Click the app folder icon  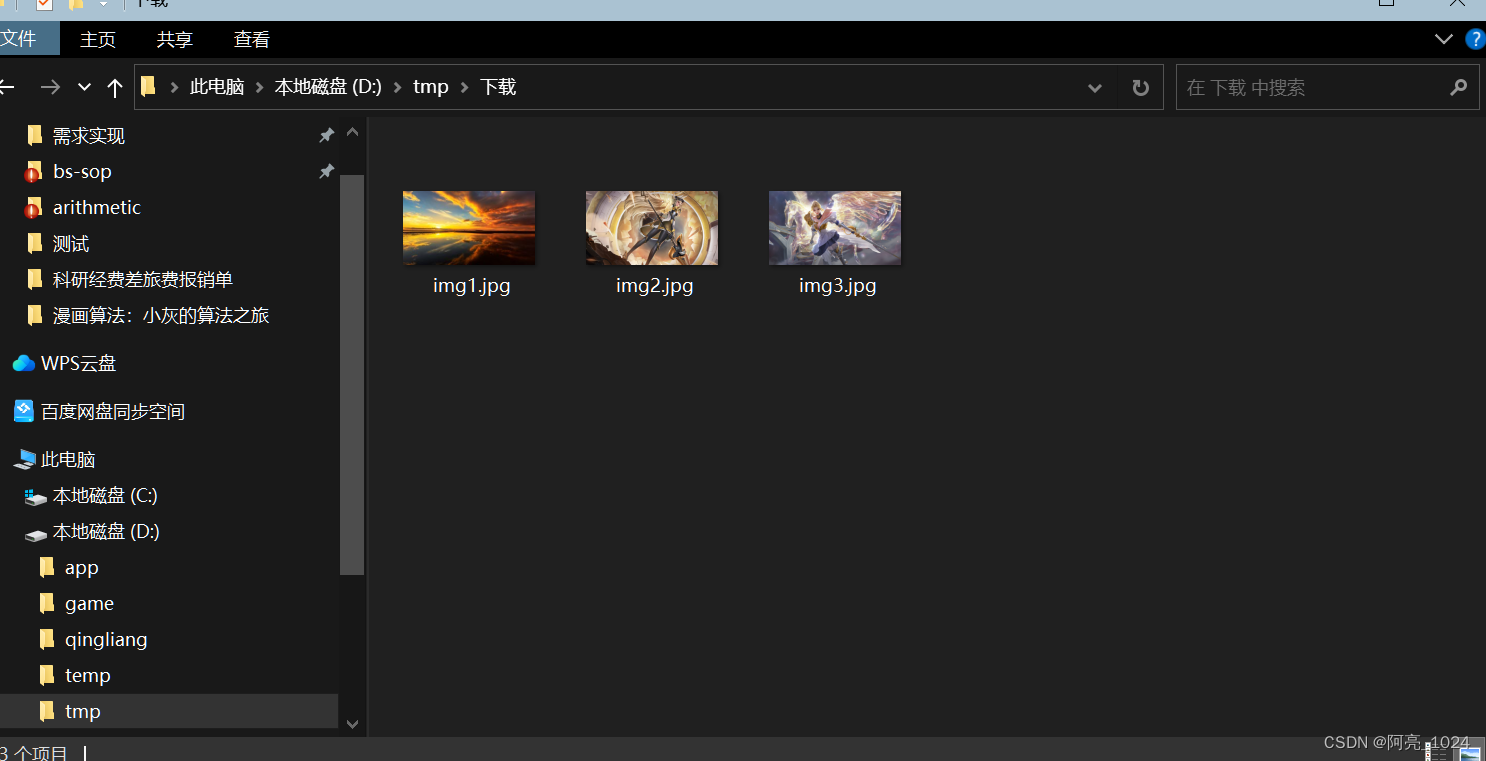click(x=47, y=567)
